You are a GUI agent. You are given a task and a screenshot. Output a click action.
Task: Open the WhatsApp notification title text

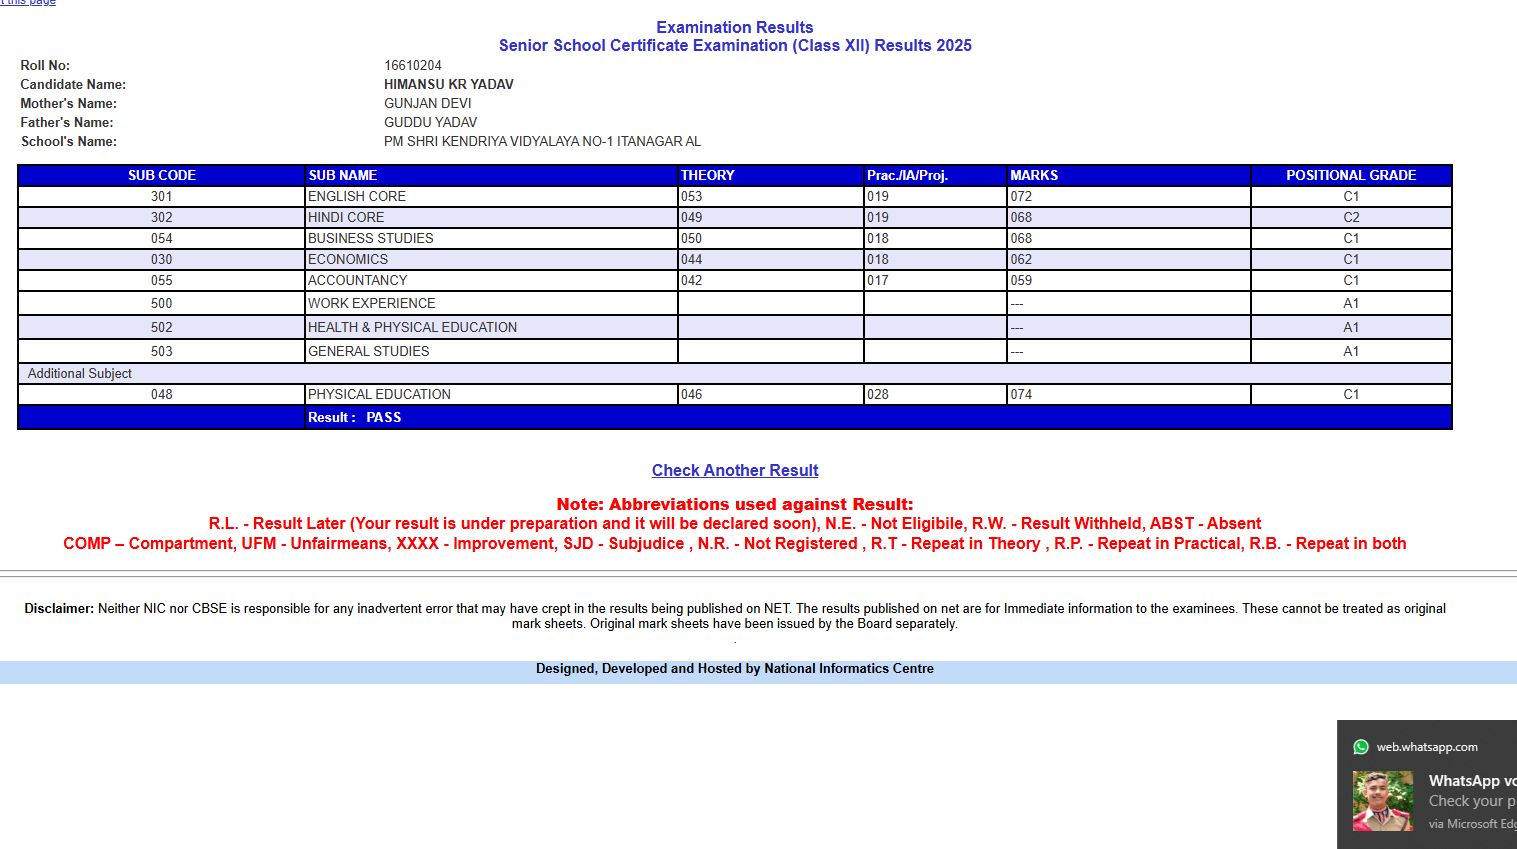[1471, 781]
